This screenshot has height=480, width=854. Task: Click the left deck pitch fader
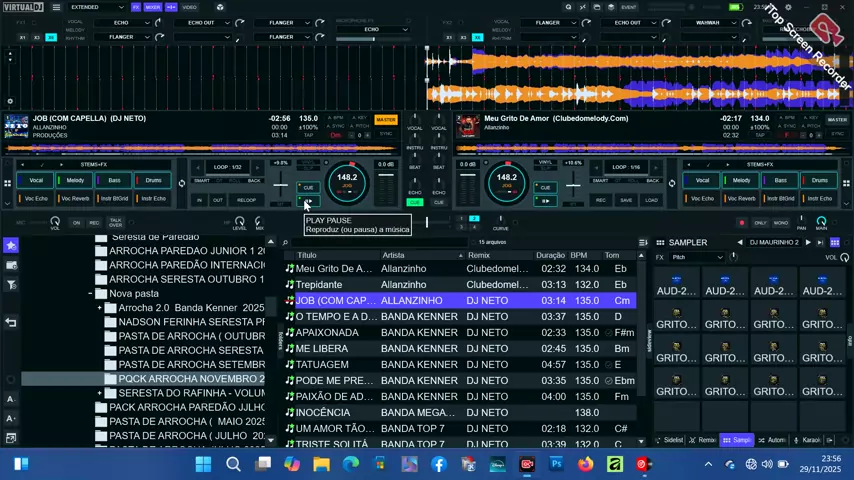point(281,185)
